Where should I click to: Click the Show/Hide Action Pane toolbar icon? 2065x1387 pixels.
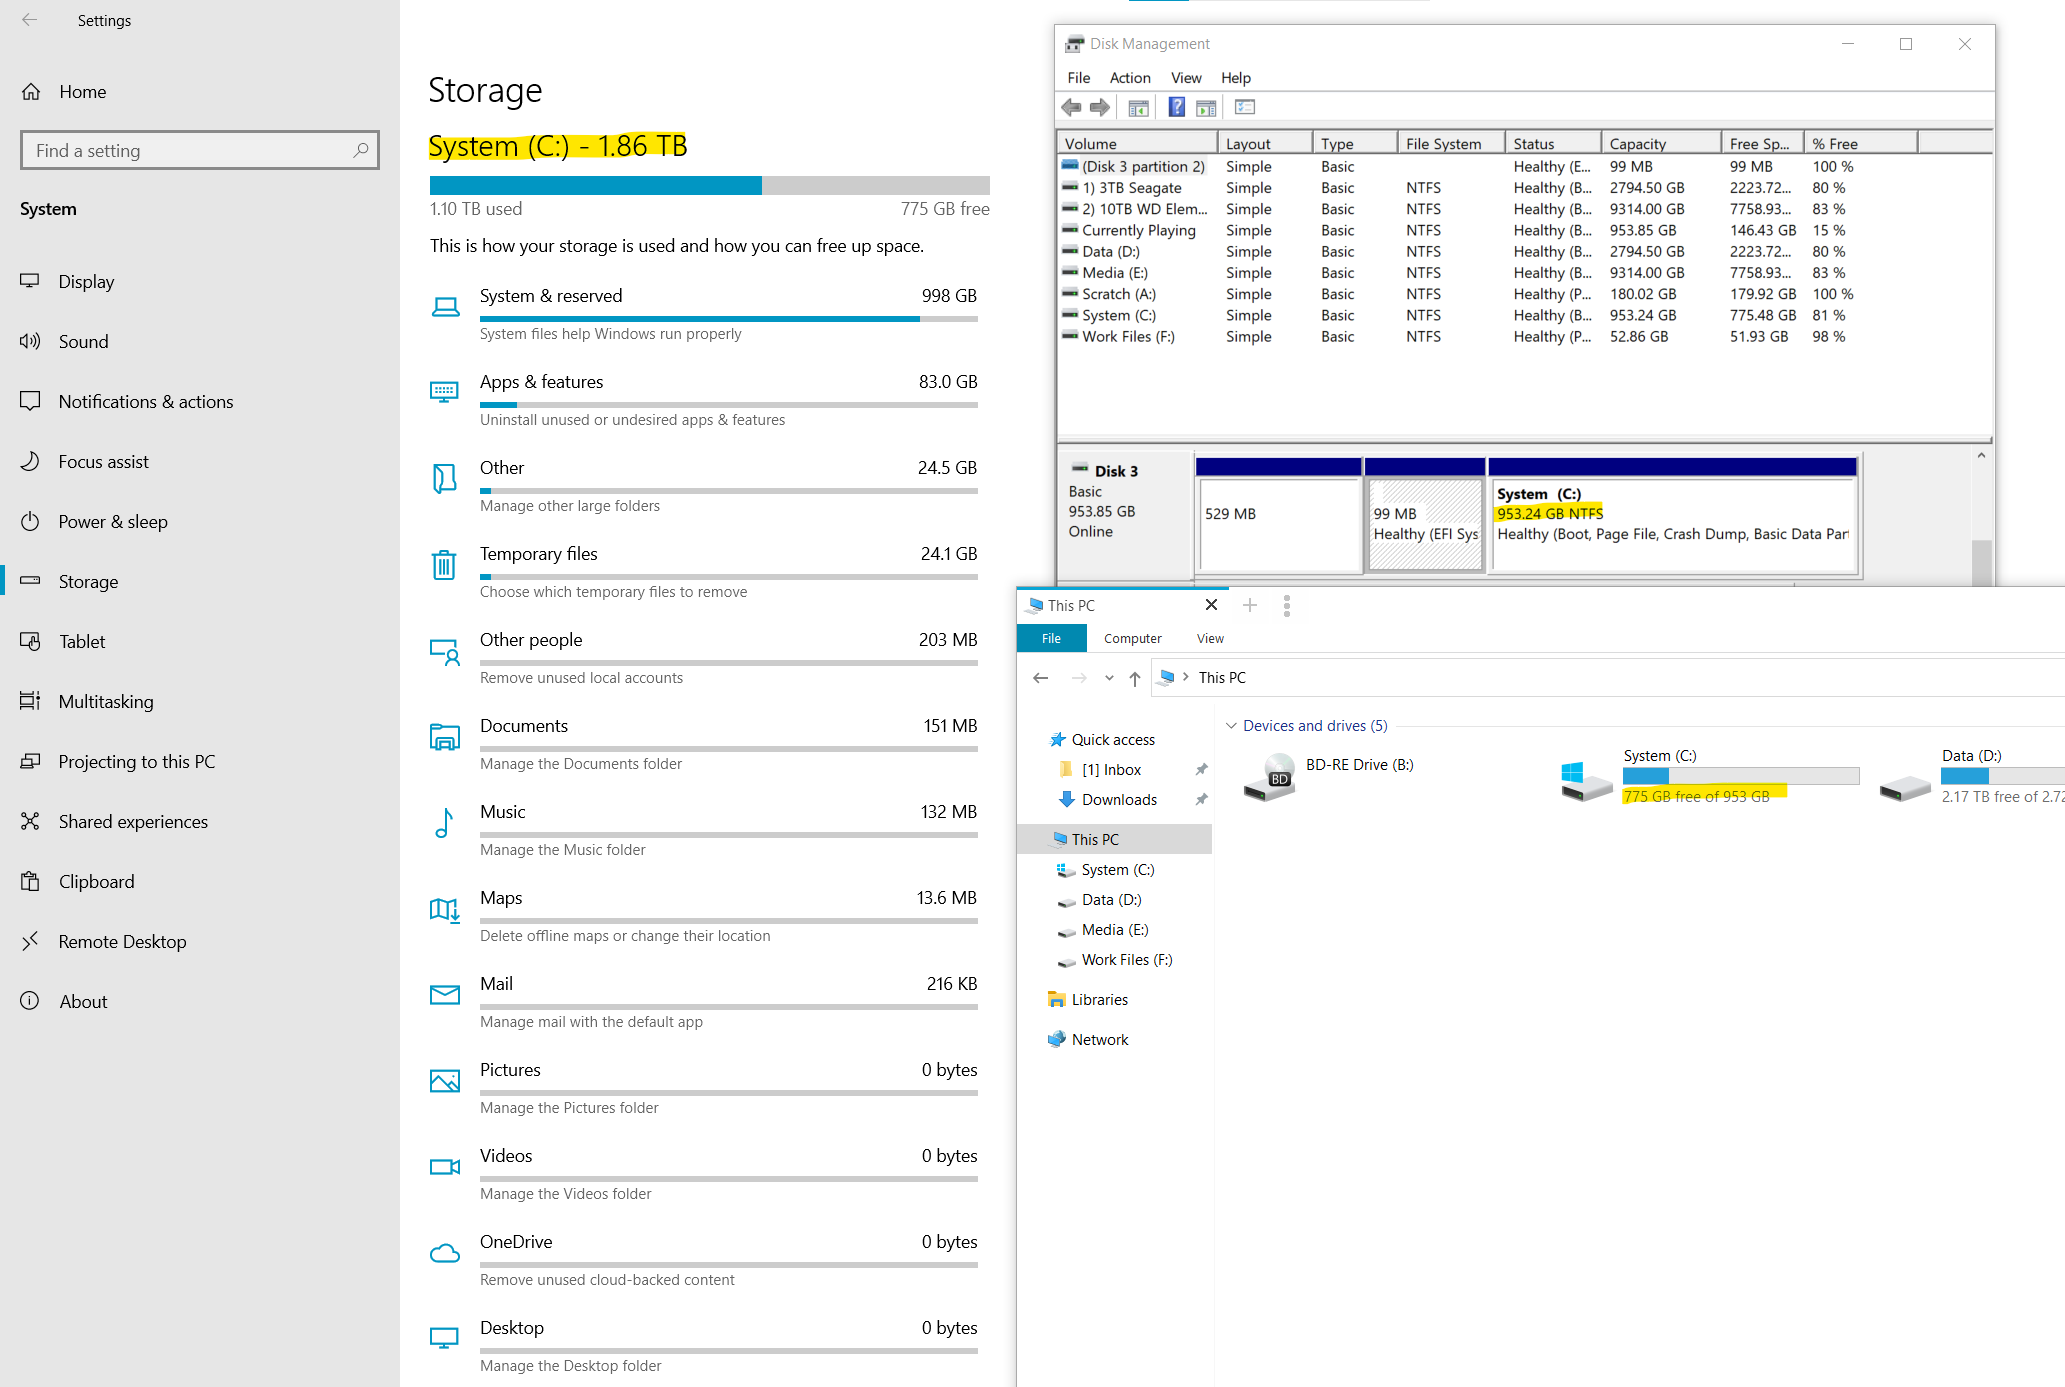[1206, 107]
